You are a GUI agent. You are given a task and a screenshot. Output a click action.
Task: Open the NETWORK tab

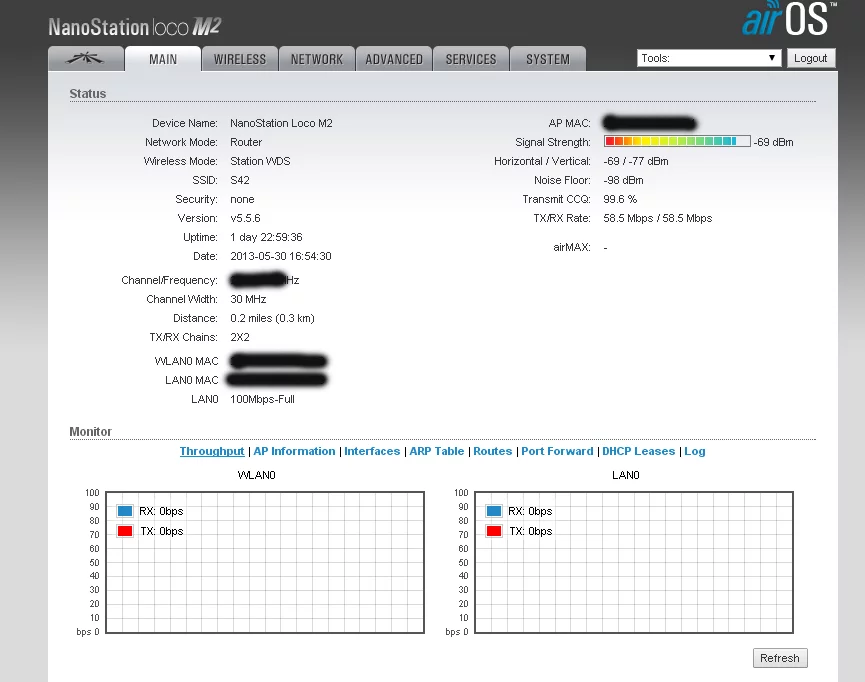pos(316,59)
